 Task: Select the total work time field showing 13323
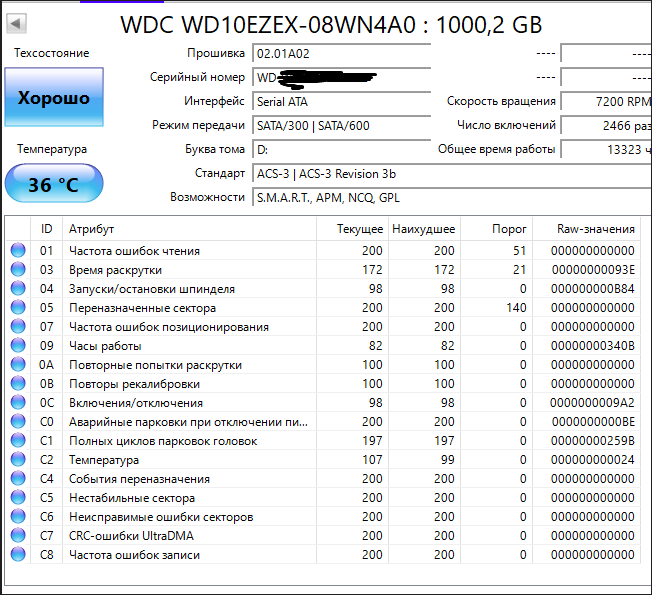pos(606,149)
